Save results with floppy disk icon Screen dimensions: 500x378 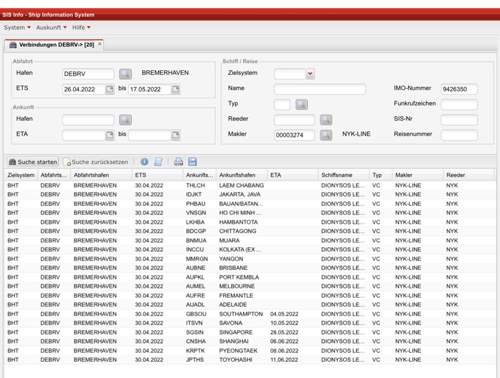point(192,162)
